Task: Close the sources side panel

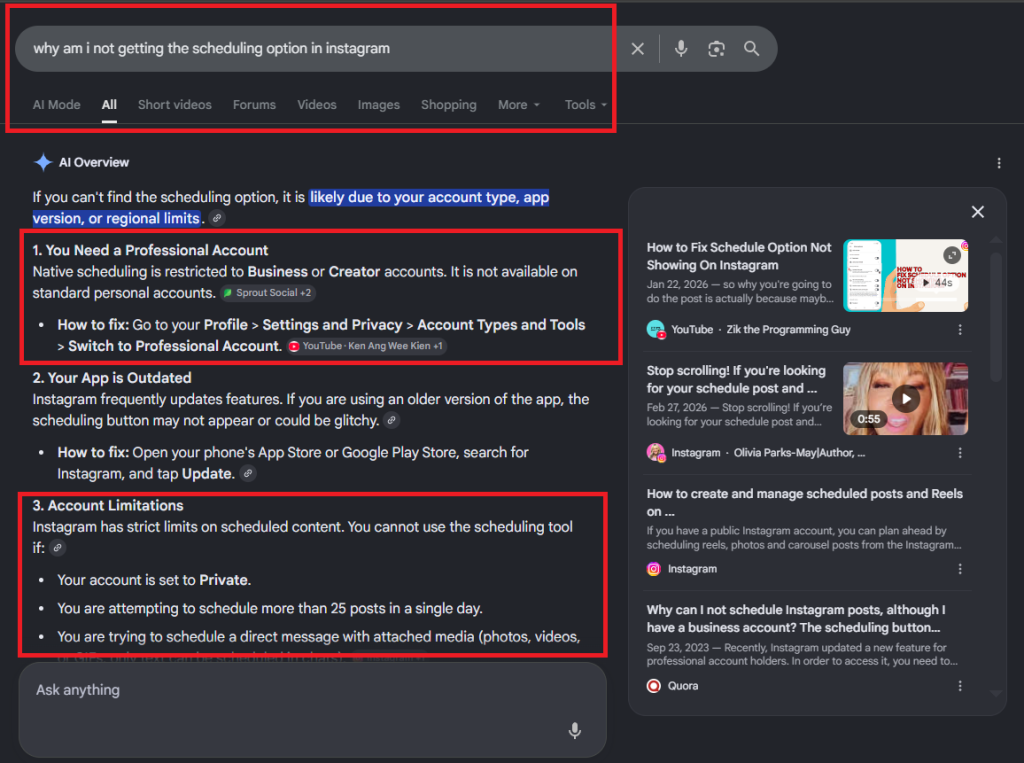Action: click(x=978, y=212)
